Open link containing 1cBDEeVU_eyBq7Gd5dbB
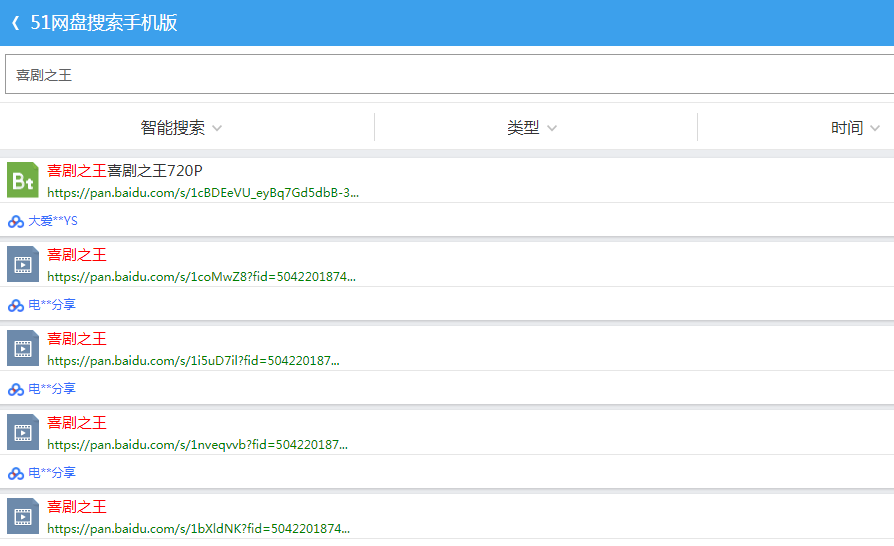The image size is (894, 546). (x=203, y=193)
